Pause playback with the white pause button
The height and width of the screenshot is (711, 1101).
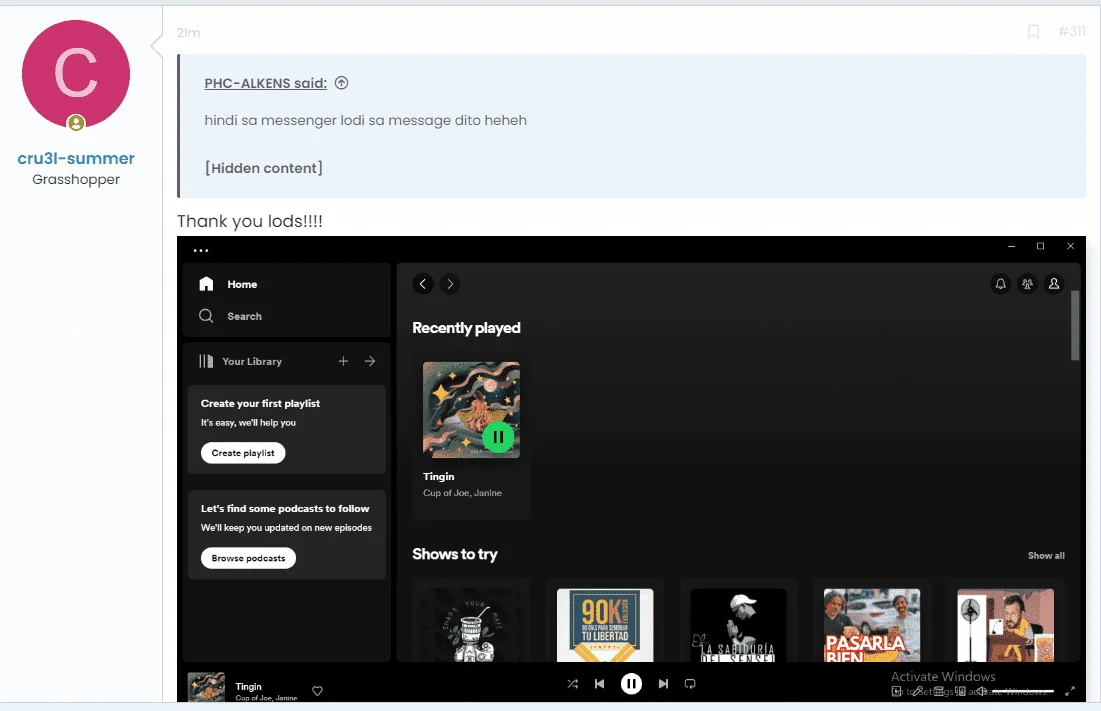click(631, 684)
